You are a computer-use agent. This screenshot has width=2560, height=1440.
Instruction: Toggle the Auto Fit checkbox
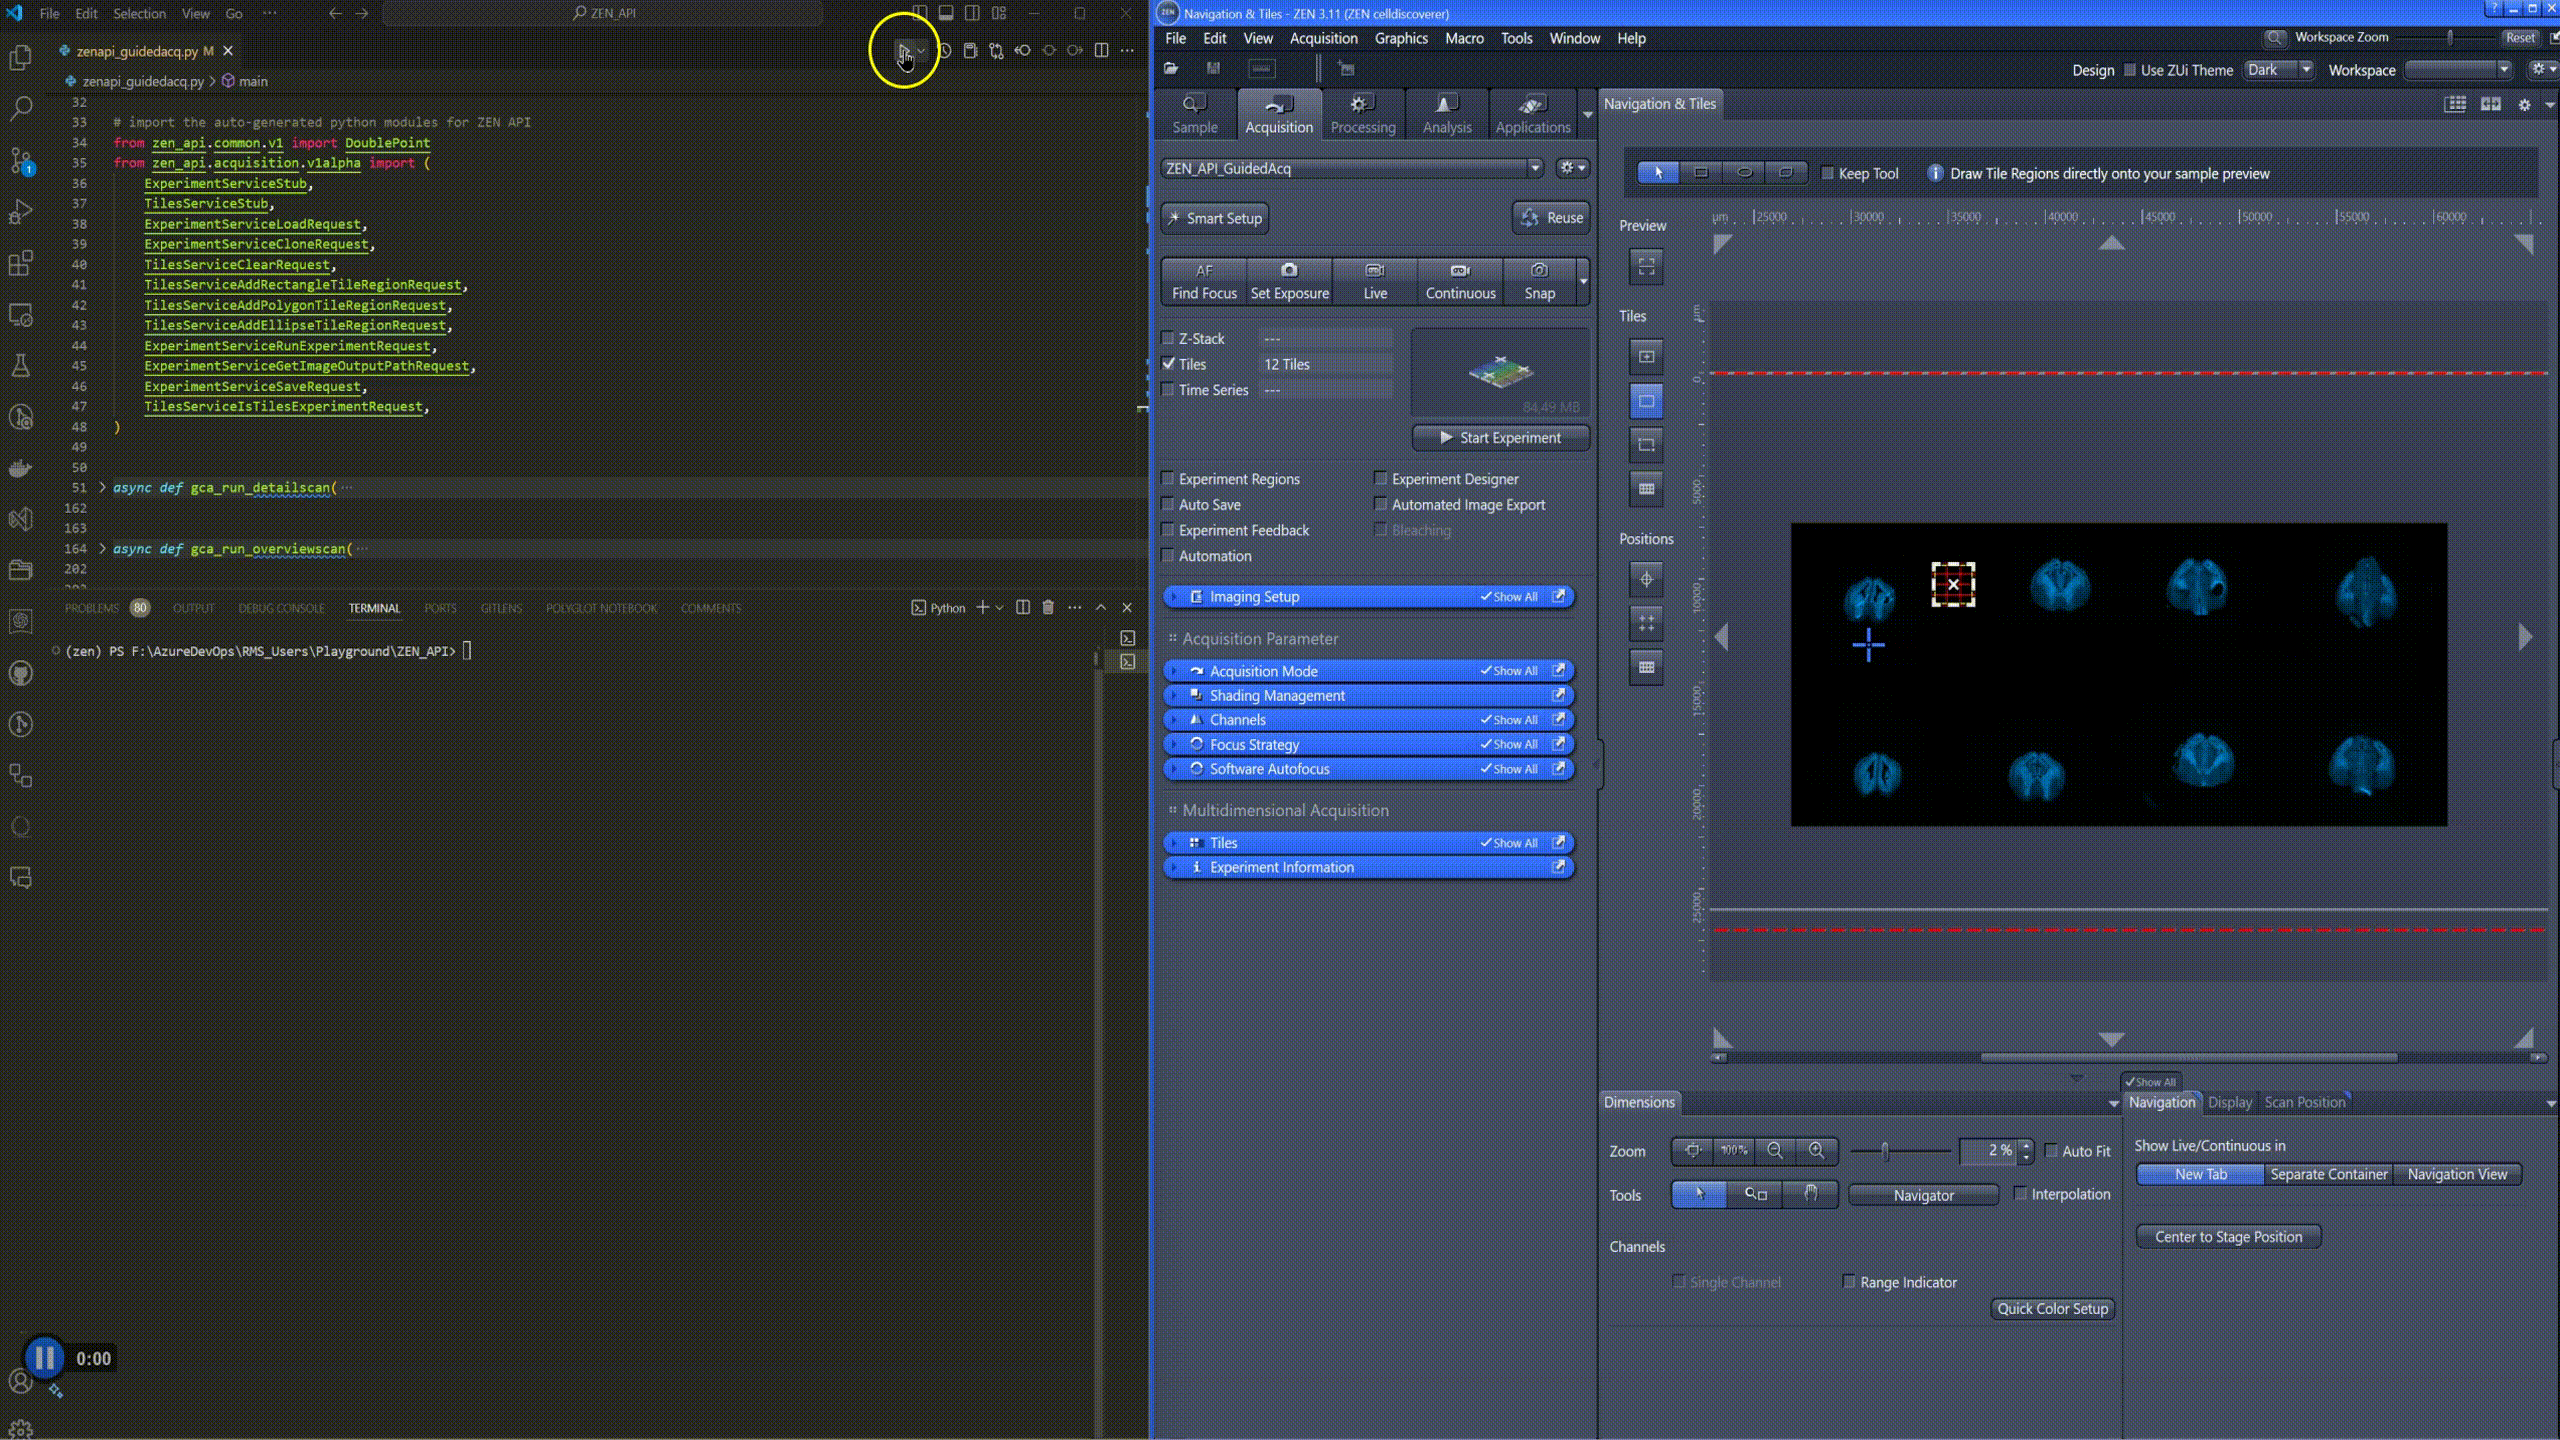[2052, 1151]
